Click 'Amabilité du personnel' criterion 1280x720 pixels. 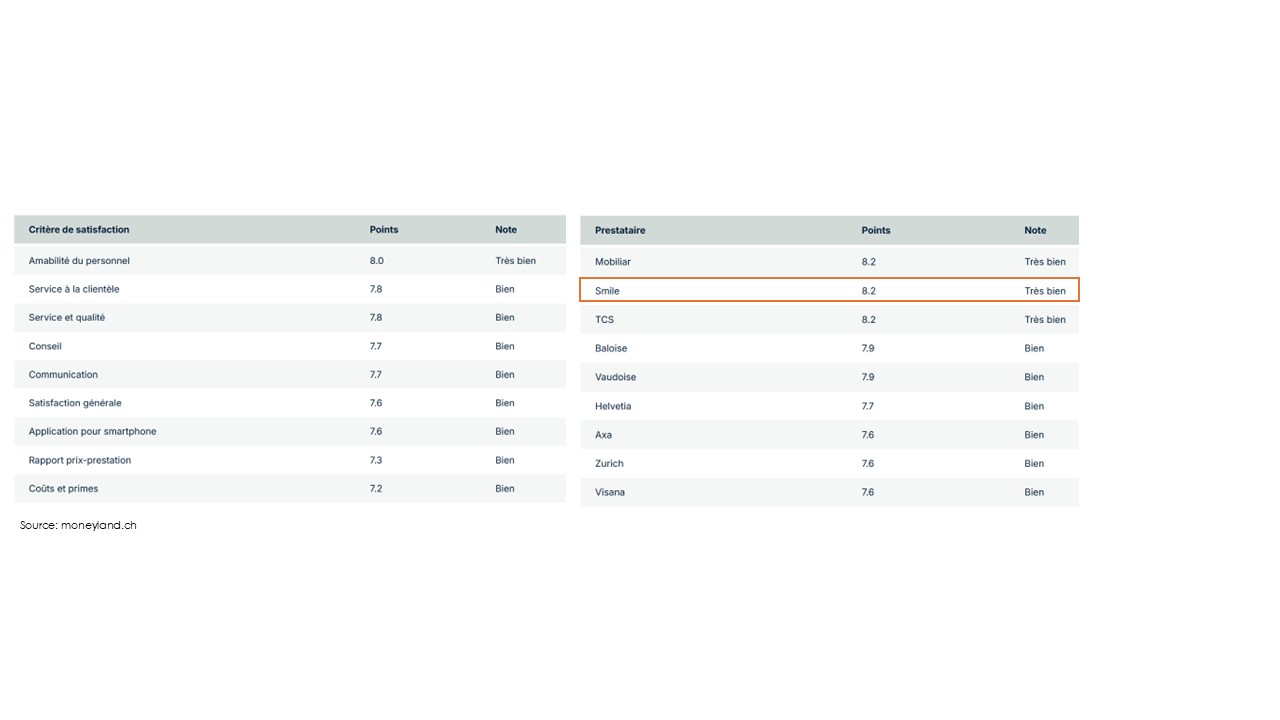click(79, 261)
